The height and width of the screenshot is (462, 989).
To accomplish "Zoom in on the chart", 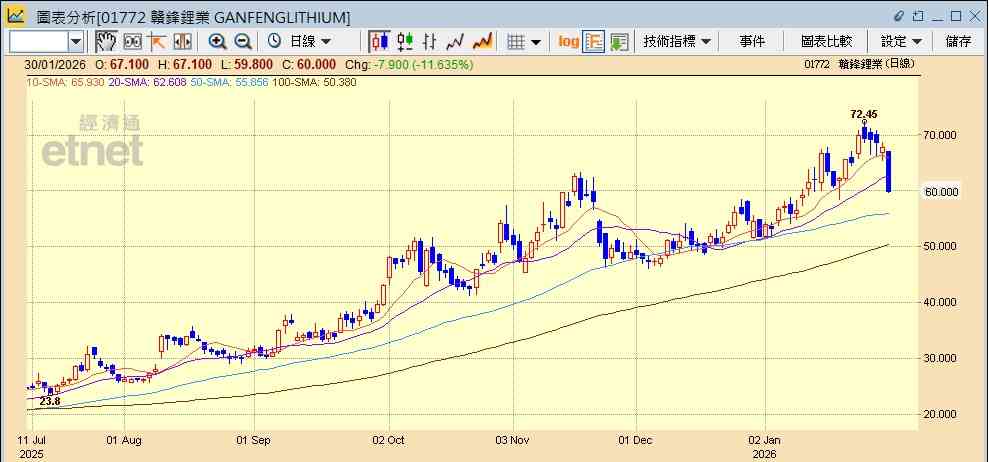I will 218,42.
